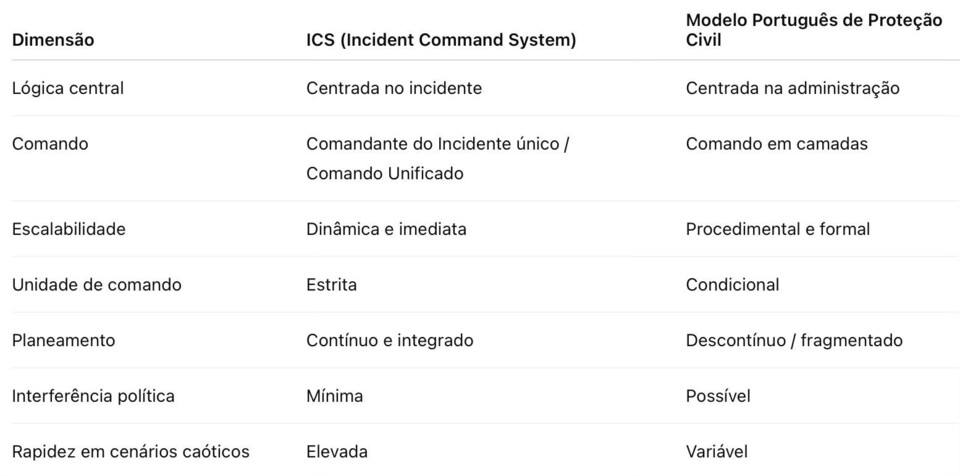Select the 'Escalabilidade' row label
This screenshot has height=476, width=960.
(x=69, y=229)
